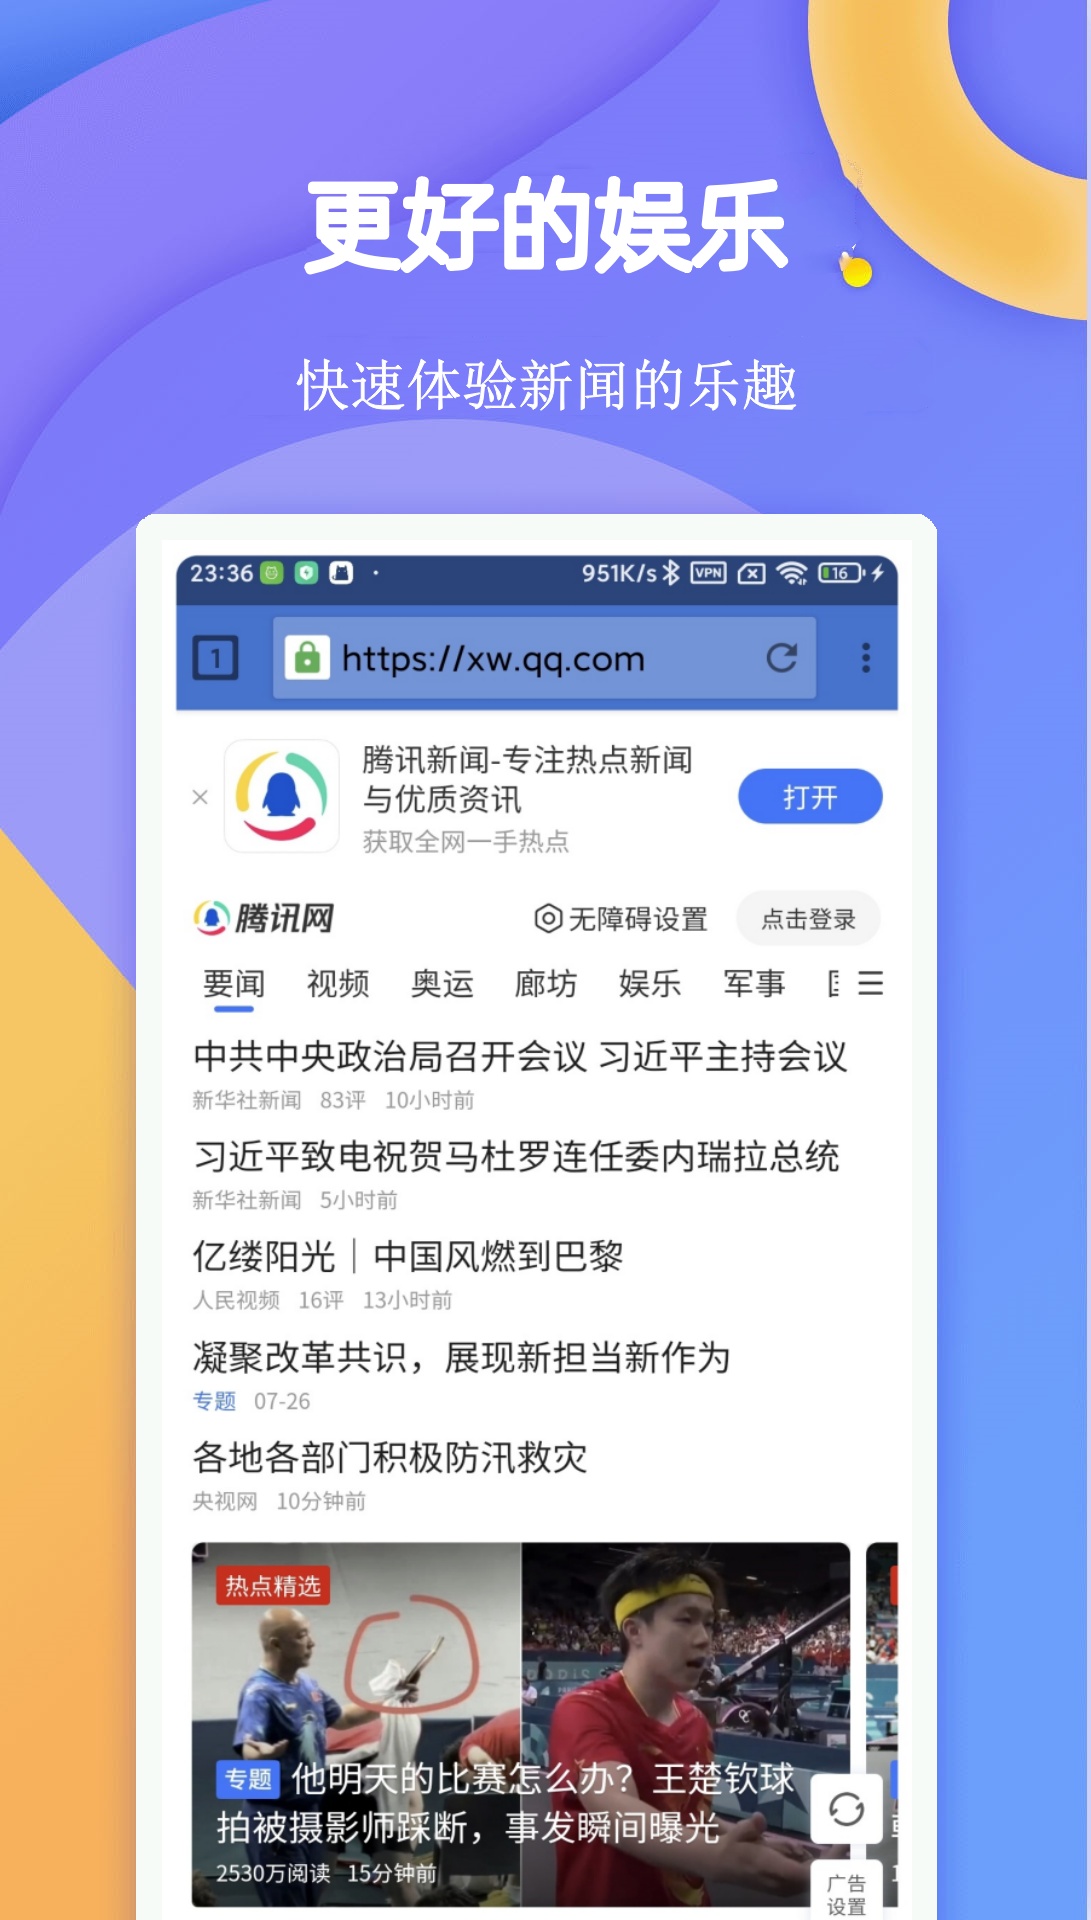Click the https://xw.qq.com address bar

[545, 658]
